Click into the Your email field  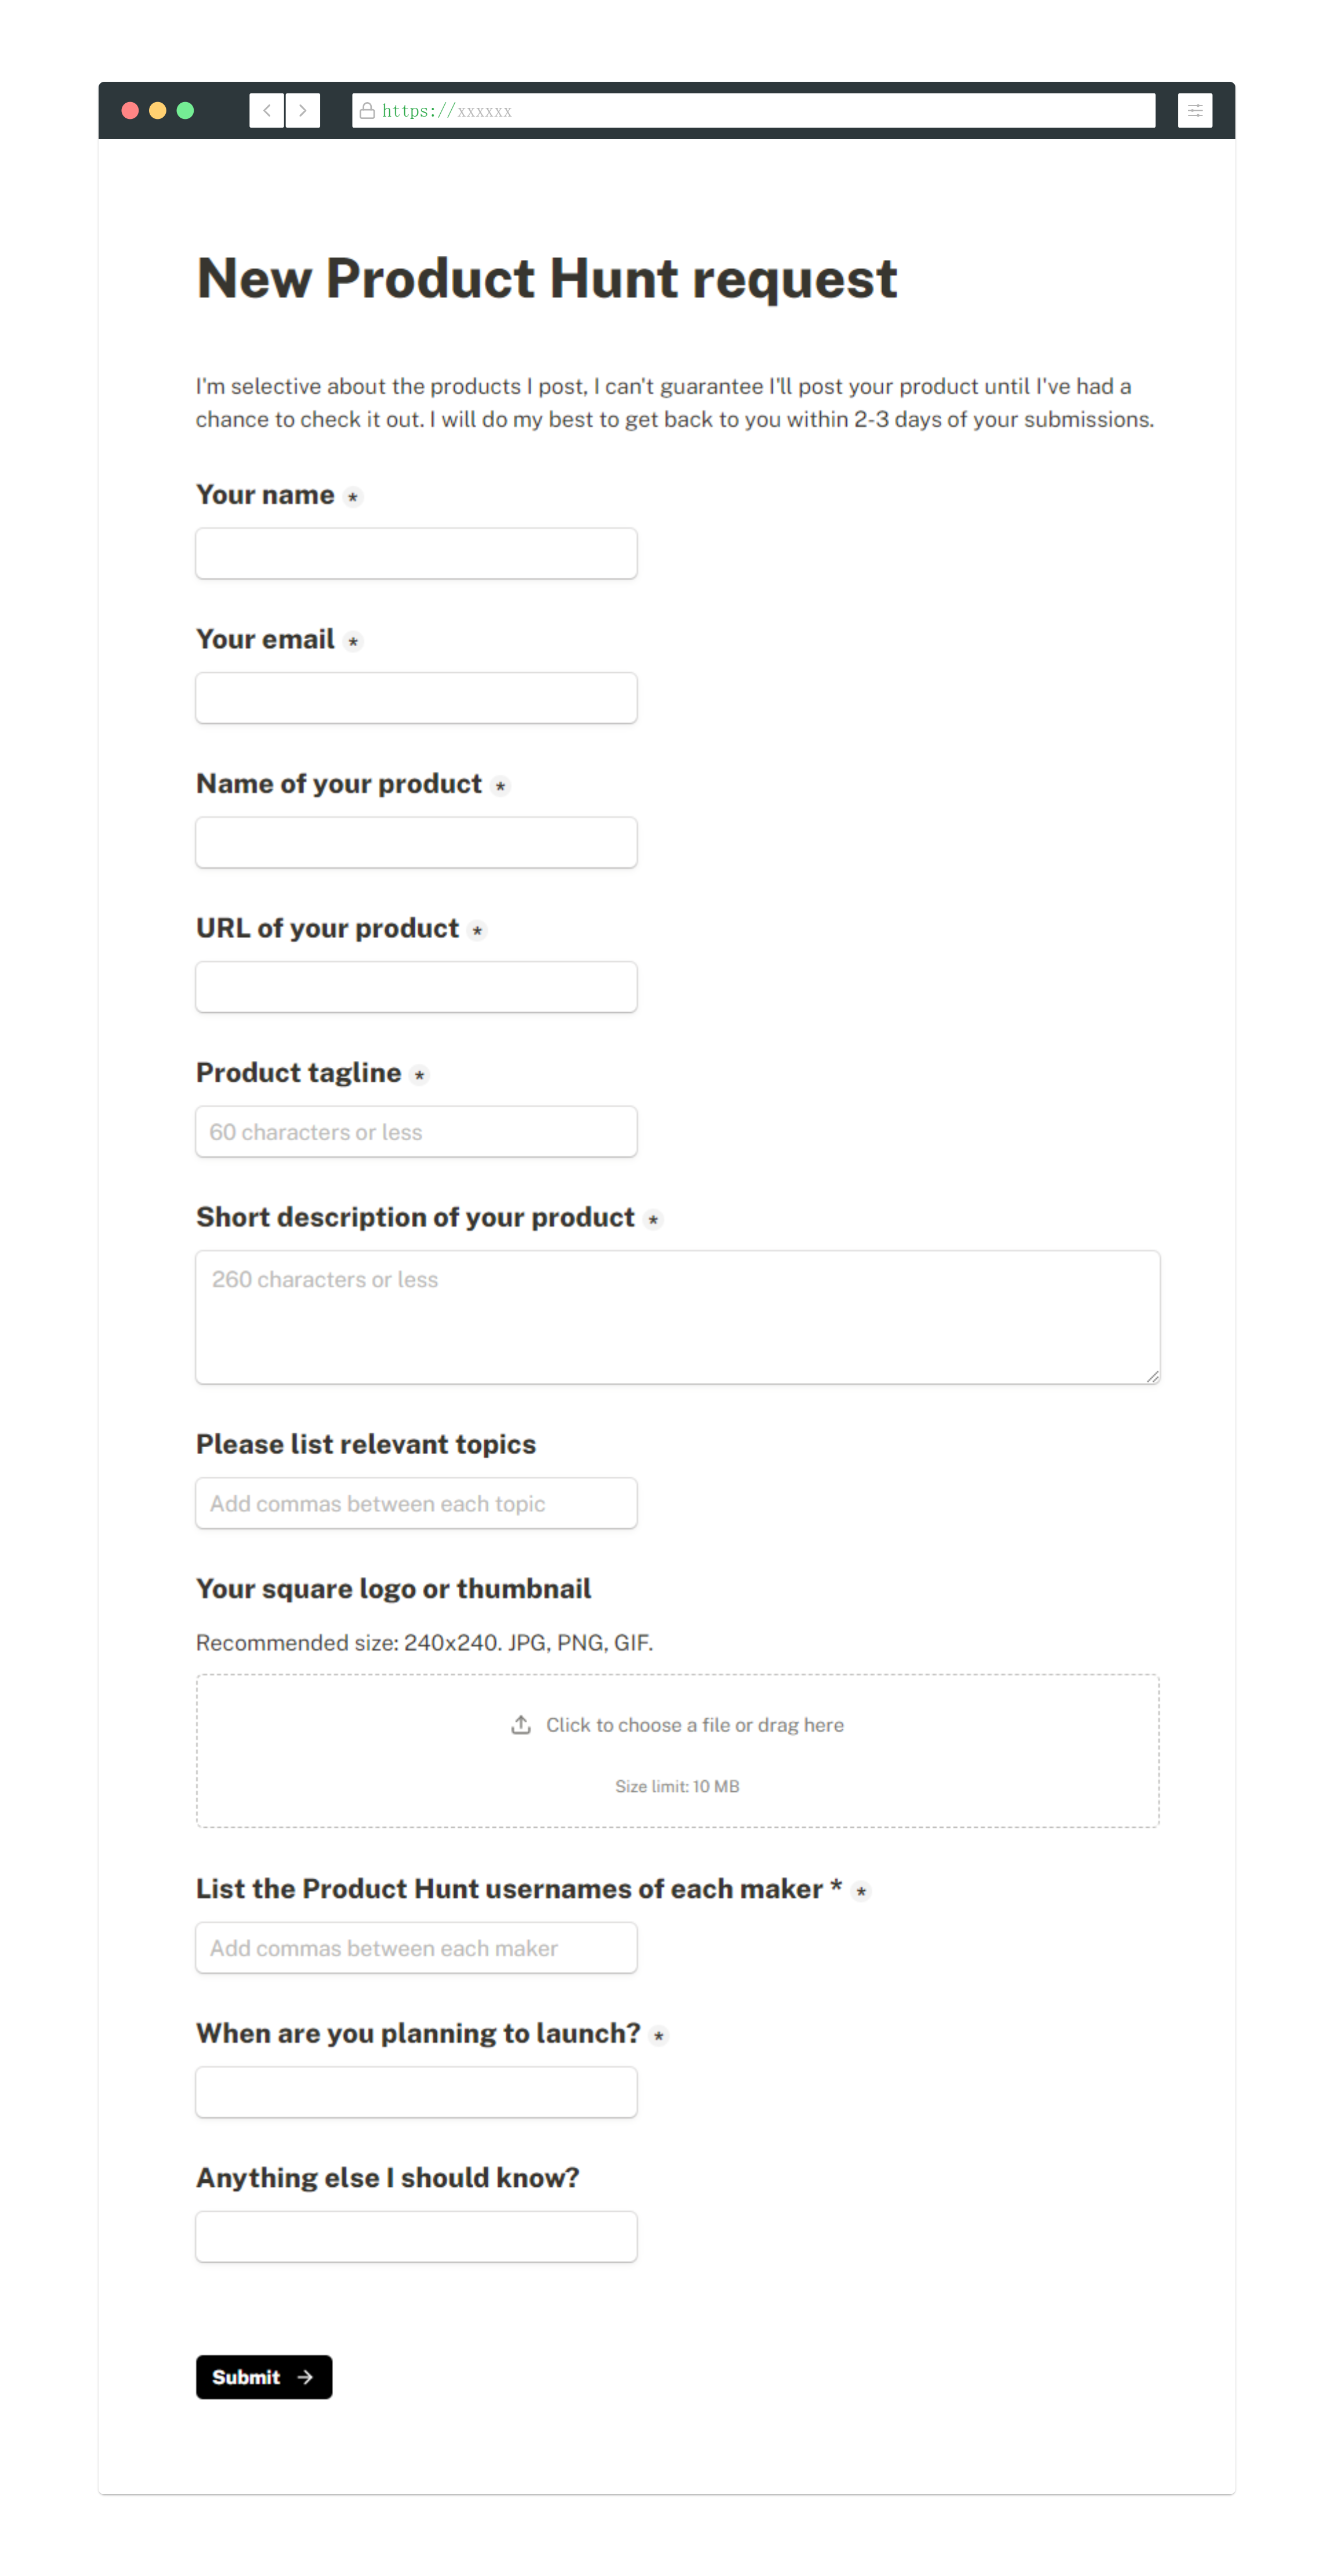point(416,697)
